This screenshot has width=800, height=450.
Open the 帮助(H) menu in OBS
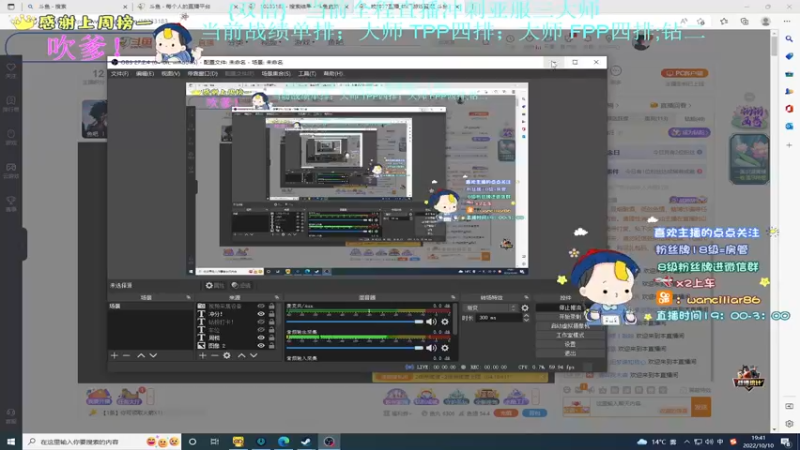tap(333, 74)
